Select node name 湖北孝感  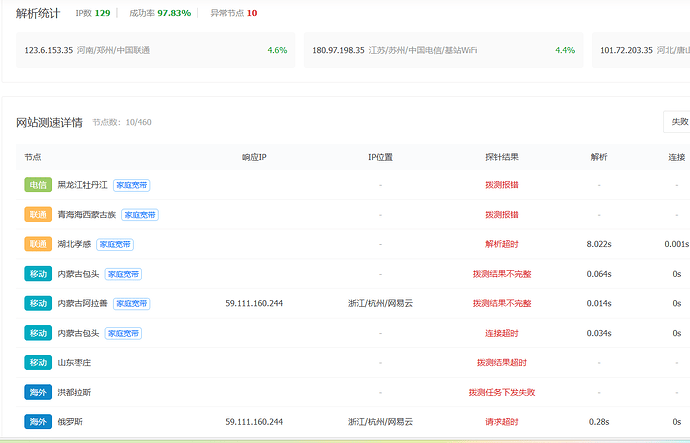[74, 244]
